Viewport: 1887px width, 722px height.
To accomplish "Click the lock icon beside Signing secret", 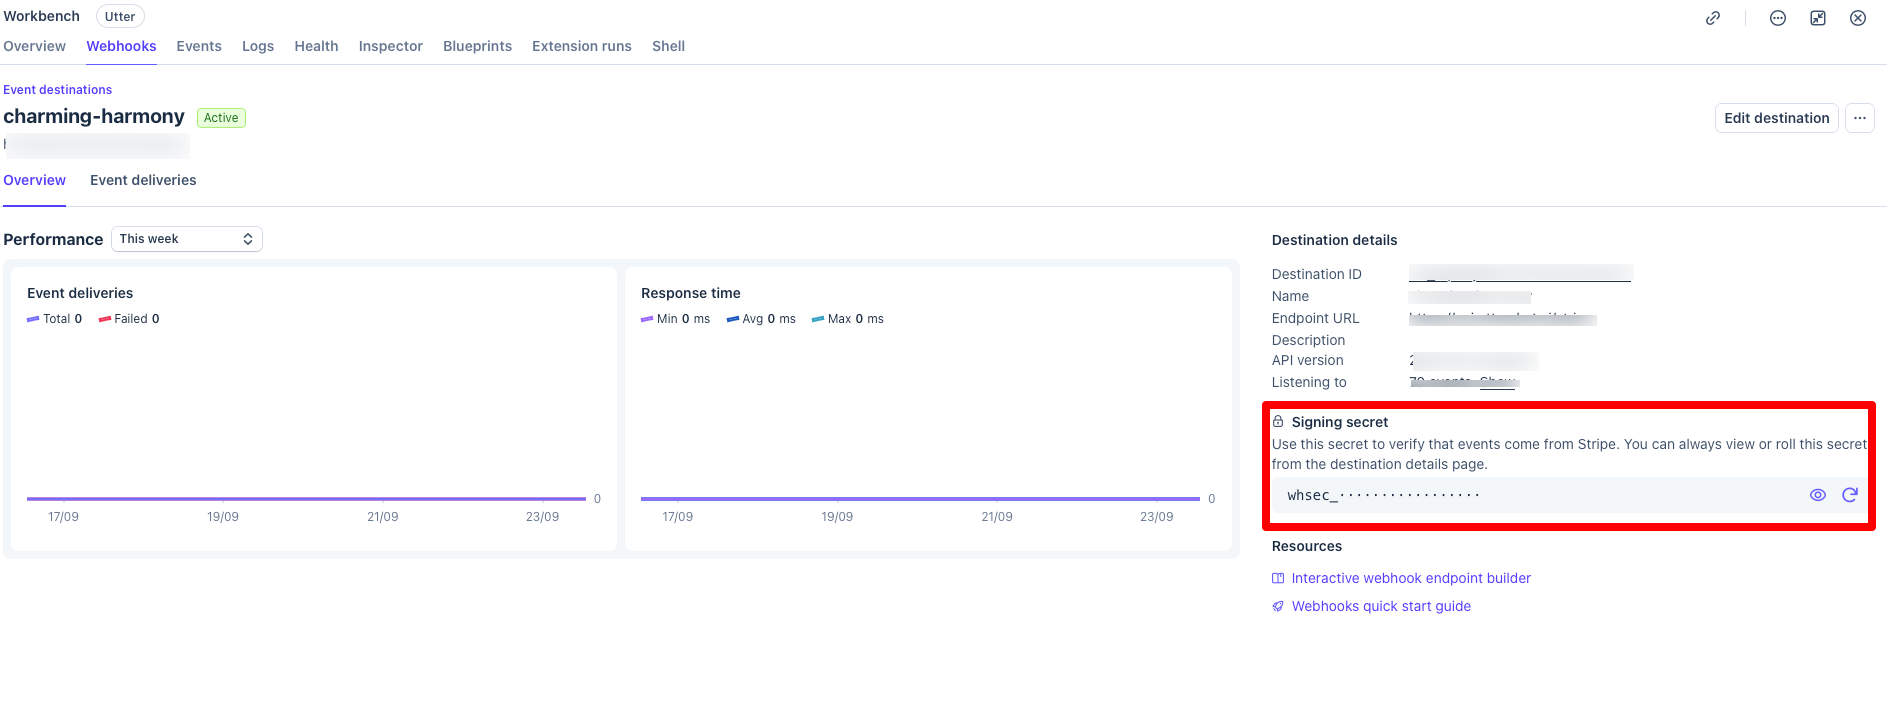I will (x=1278, y=422).
